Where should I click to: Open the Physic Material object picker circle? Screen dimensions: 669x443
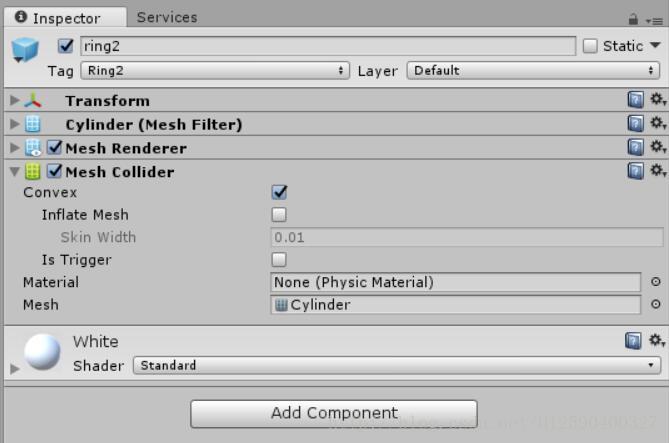point(656,282)
